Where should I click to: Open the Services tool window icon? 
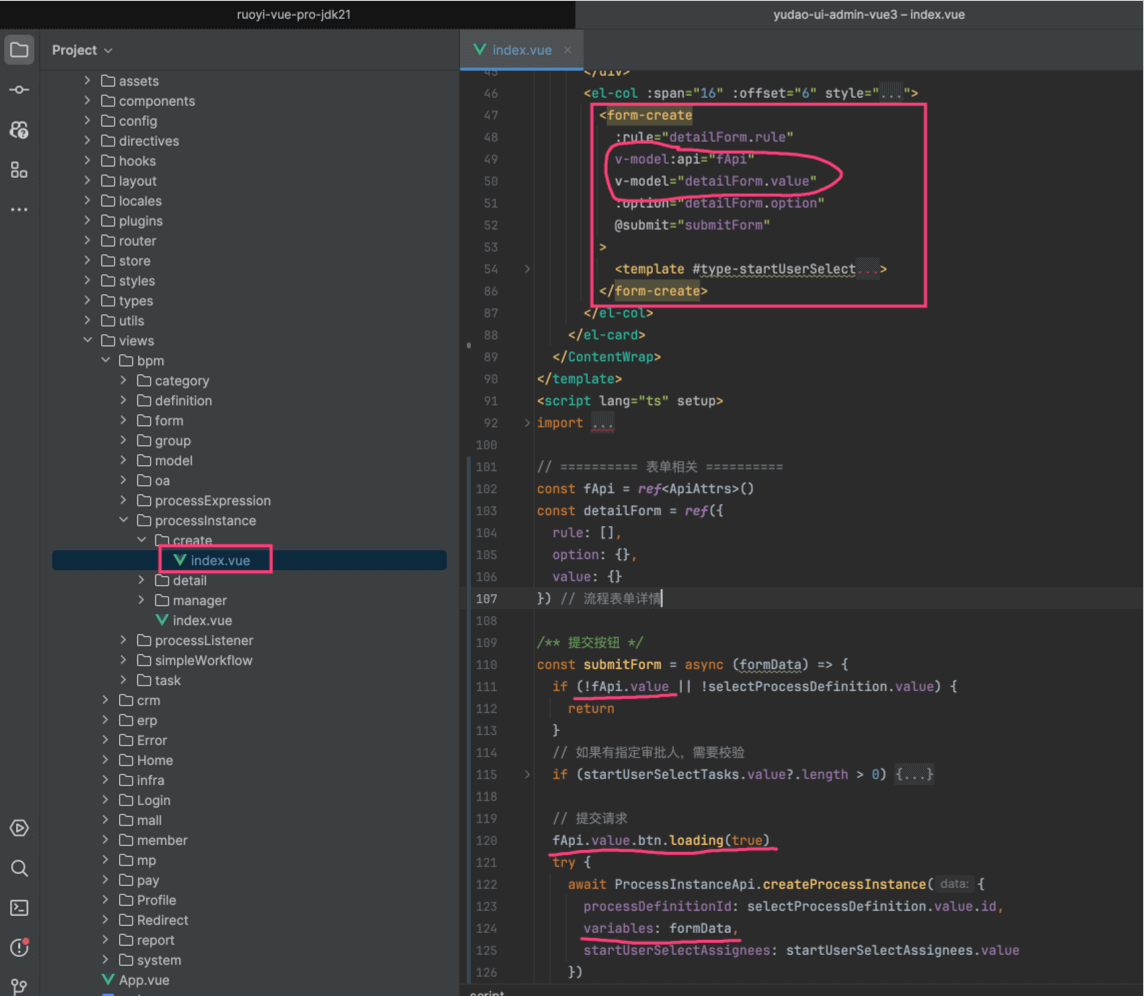coord(19,828)
